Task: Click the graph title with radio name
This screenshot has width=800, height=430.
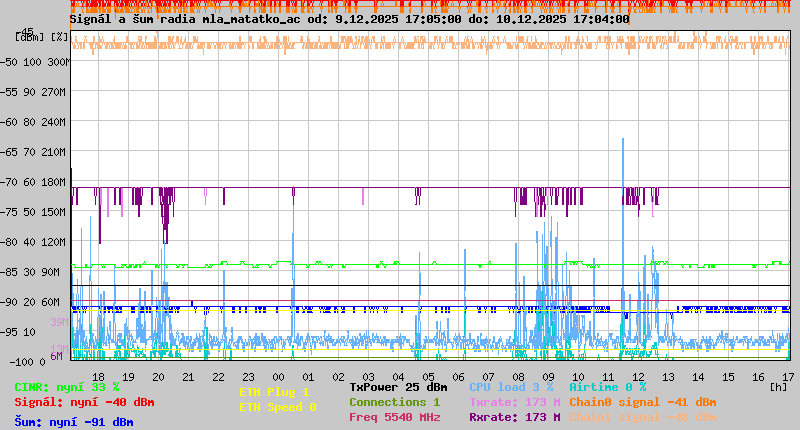Action: (350, 19)
